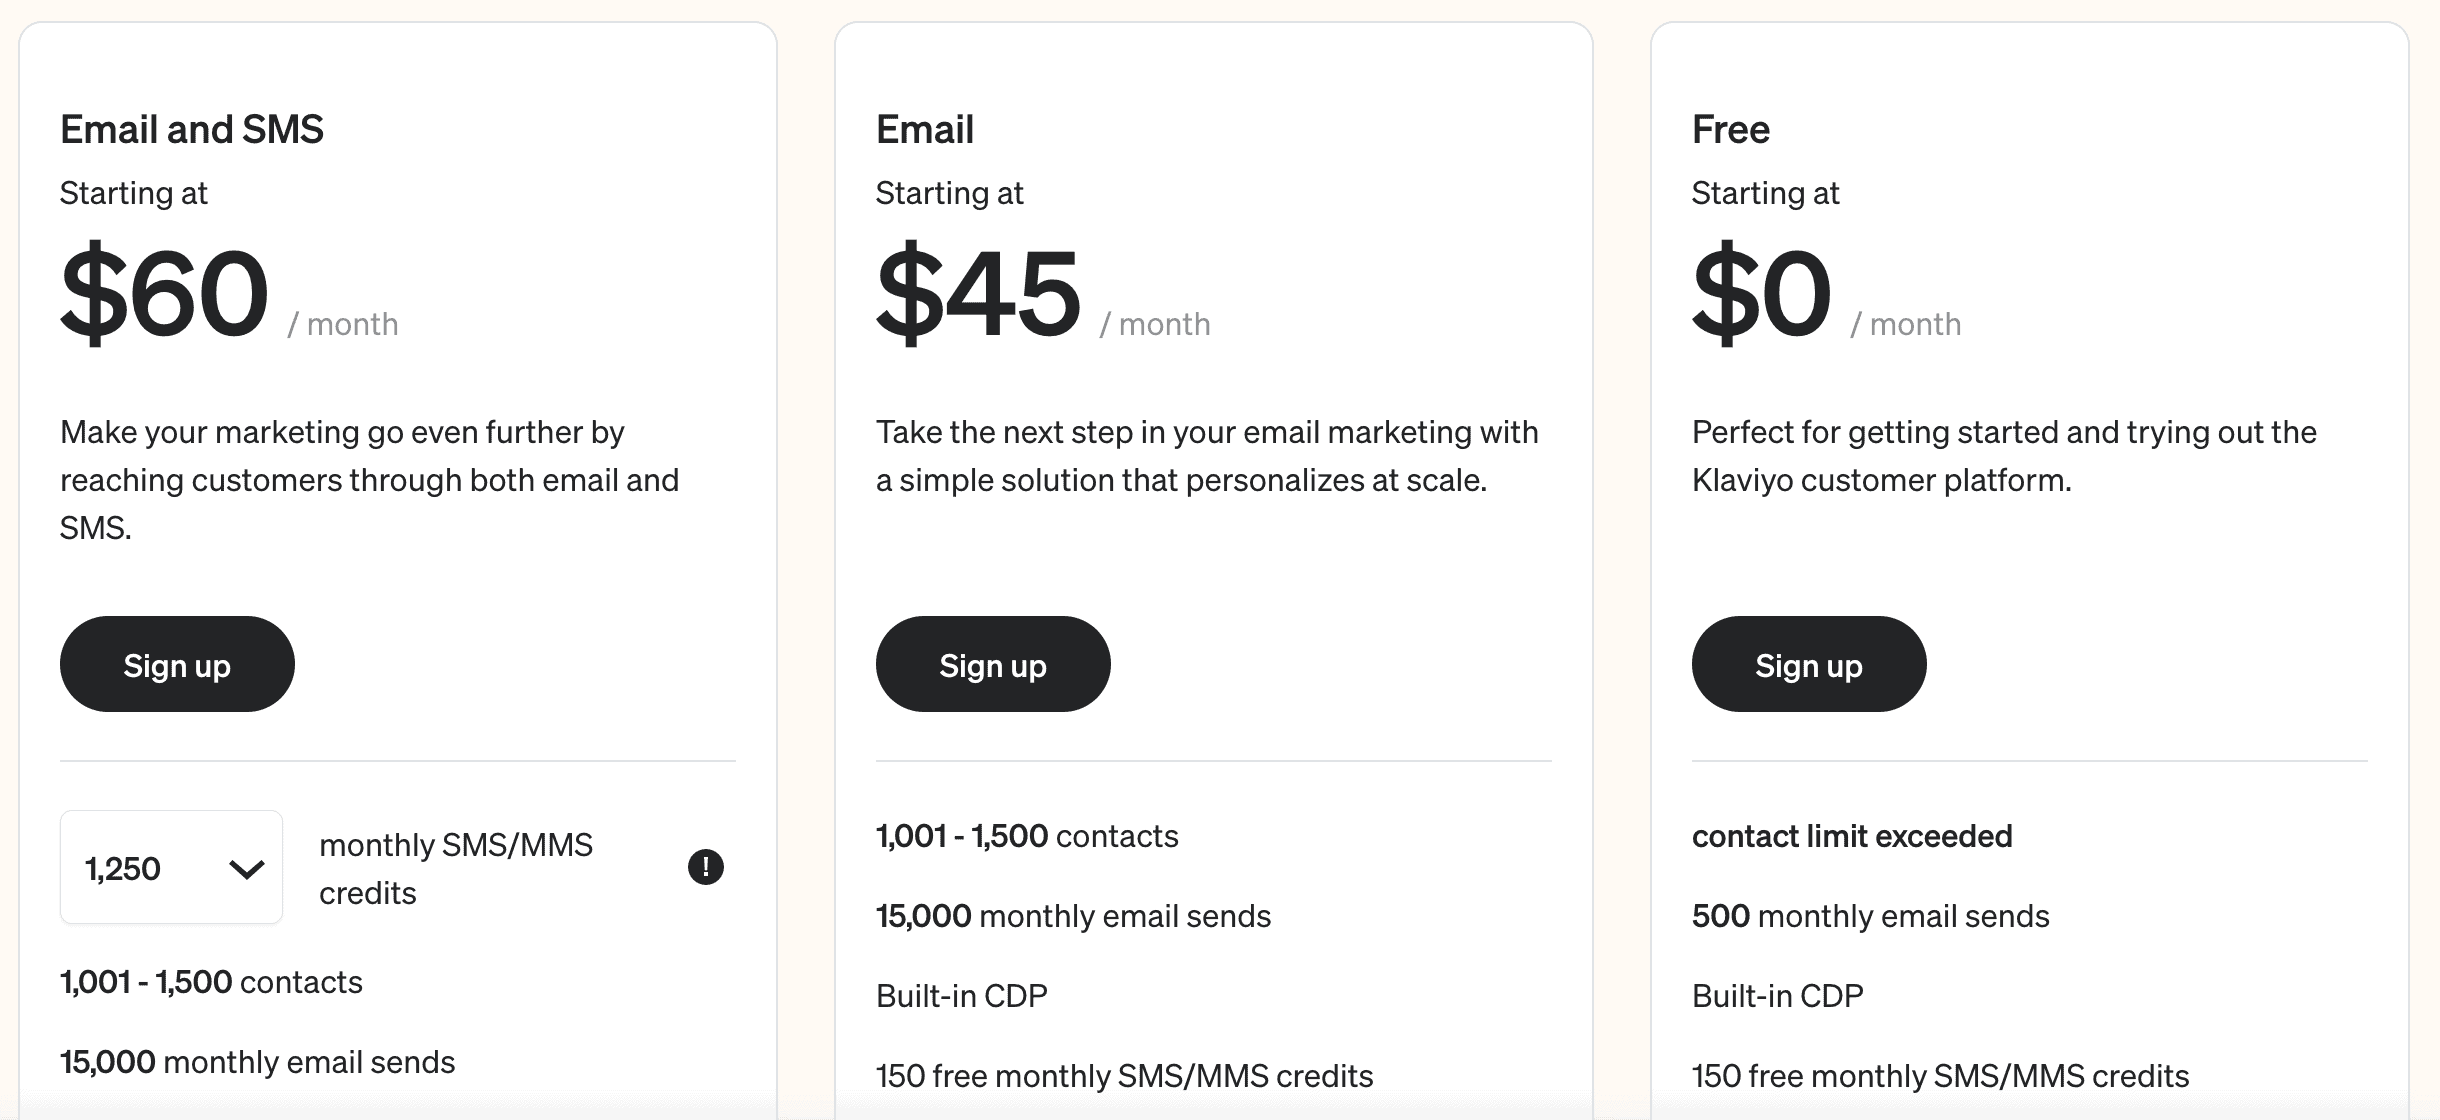Sign up for the Email plan
The height and width of the screenshot is (1120, 2440).
(x=993, y=664)
